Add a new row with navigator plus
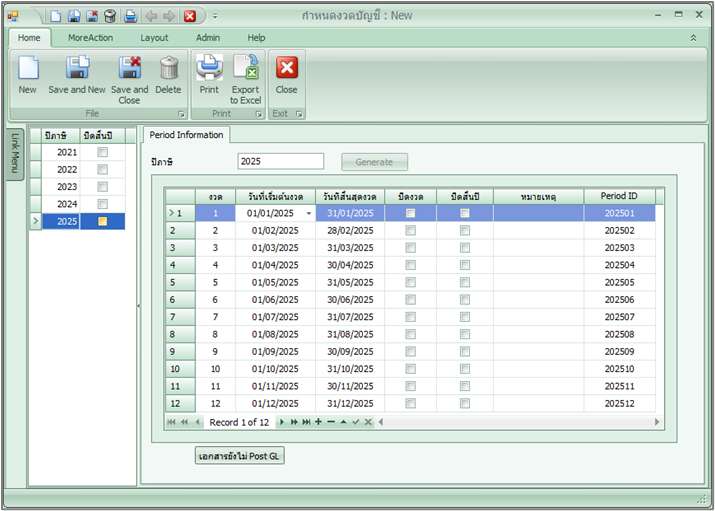Screen dimensions: 715x511 point(318,422)
